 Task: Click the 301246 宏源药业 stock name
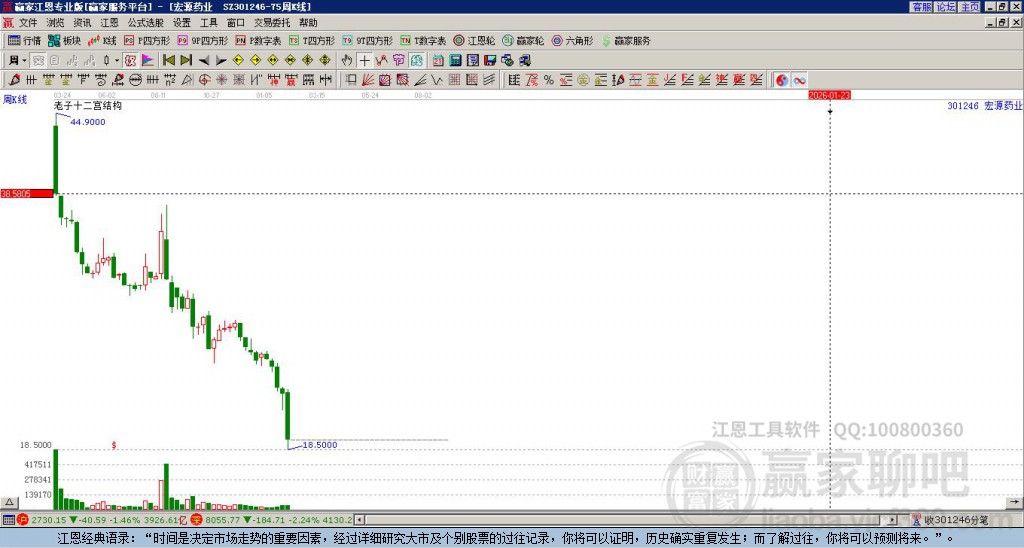985,105
